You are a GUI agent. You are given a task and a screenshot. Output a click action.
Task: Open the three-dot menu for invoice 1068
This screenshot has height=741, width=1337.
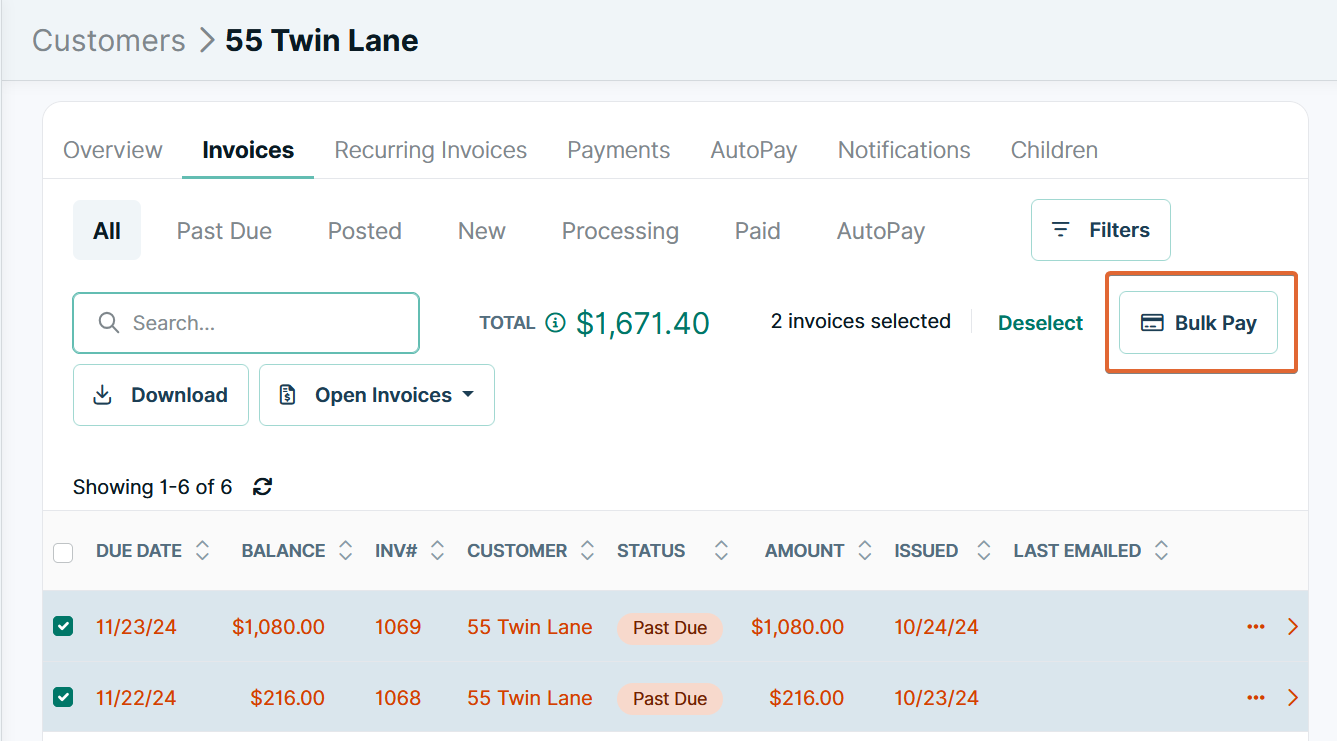coord(1256,697)
